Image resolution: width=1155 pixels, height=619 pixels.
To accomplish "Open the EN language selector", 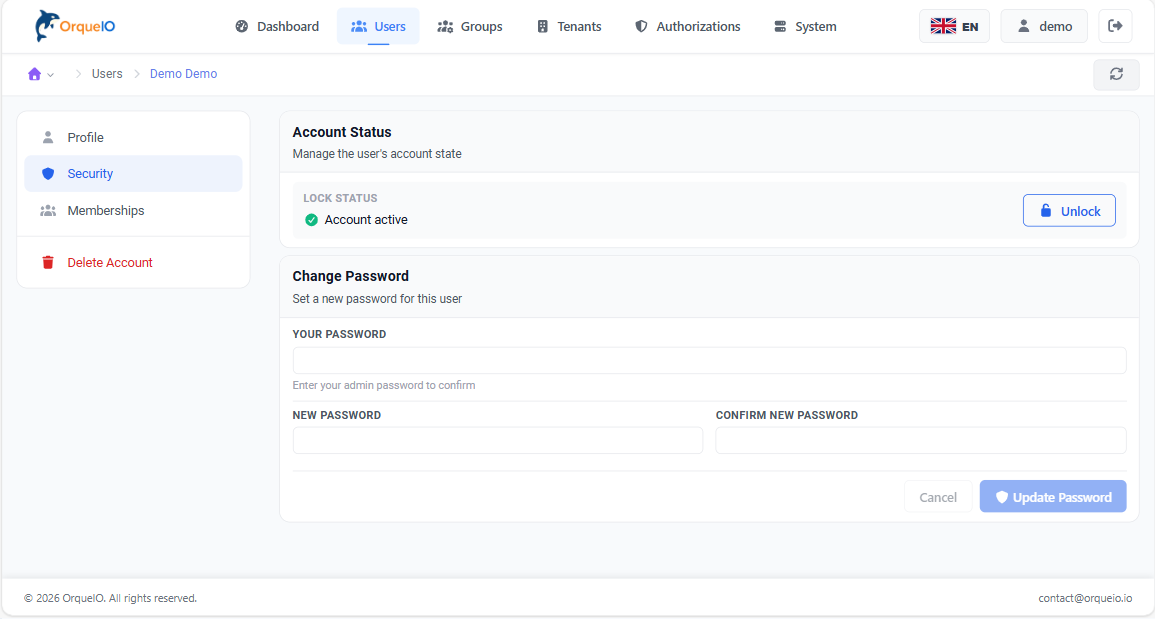I will click(x=954, y=25).
